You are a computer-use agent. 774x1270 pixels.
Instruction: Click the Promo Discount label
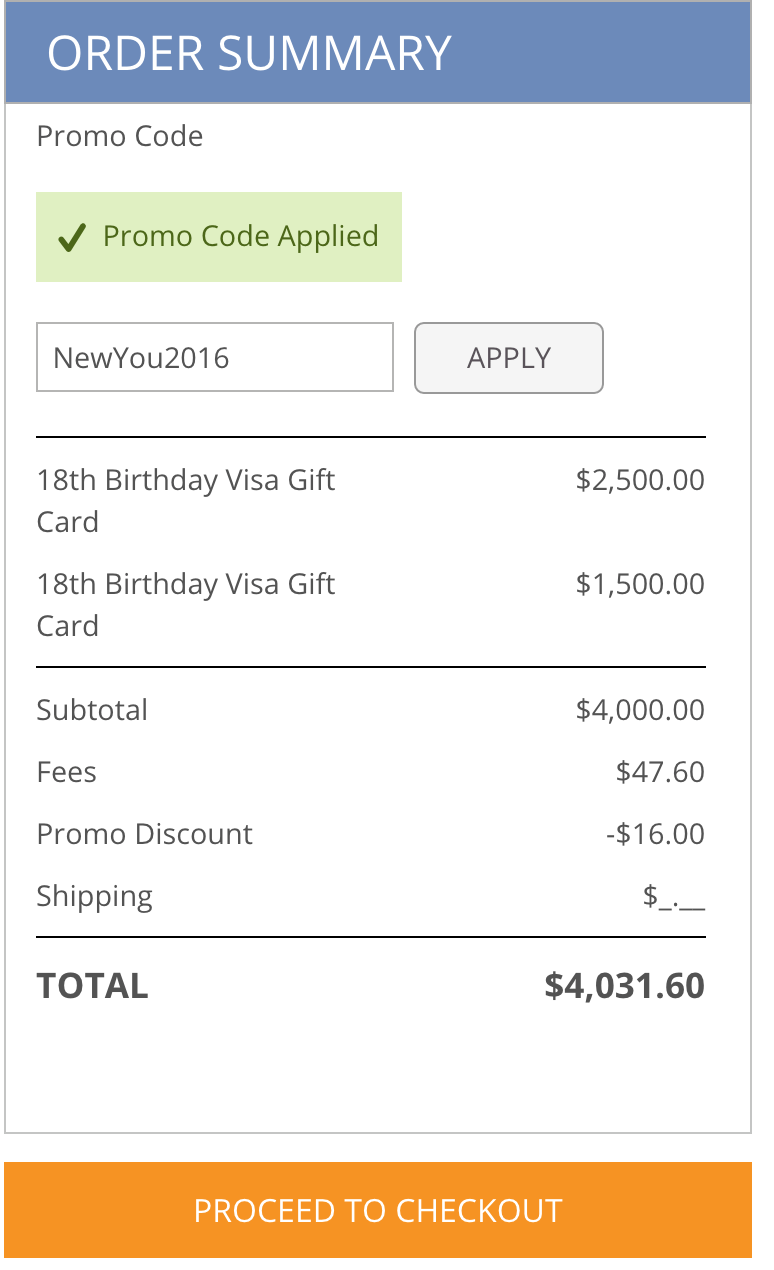[145, 834]
